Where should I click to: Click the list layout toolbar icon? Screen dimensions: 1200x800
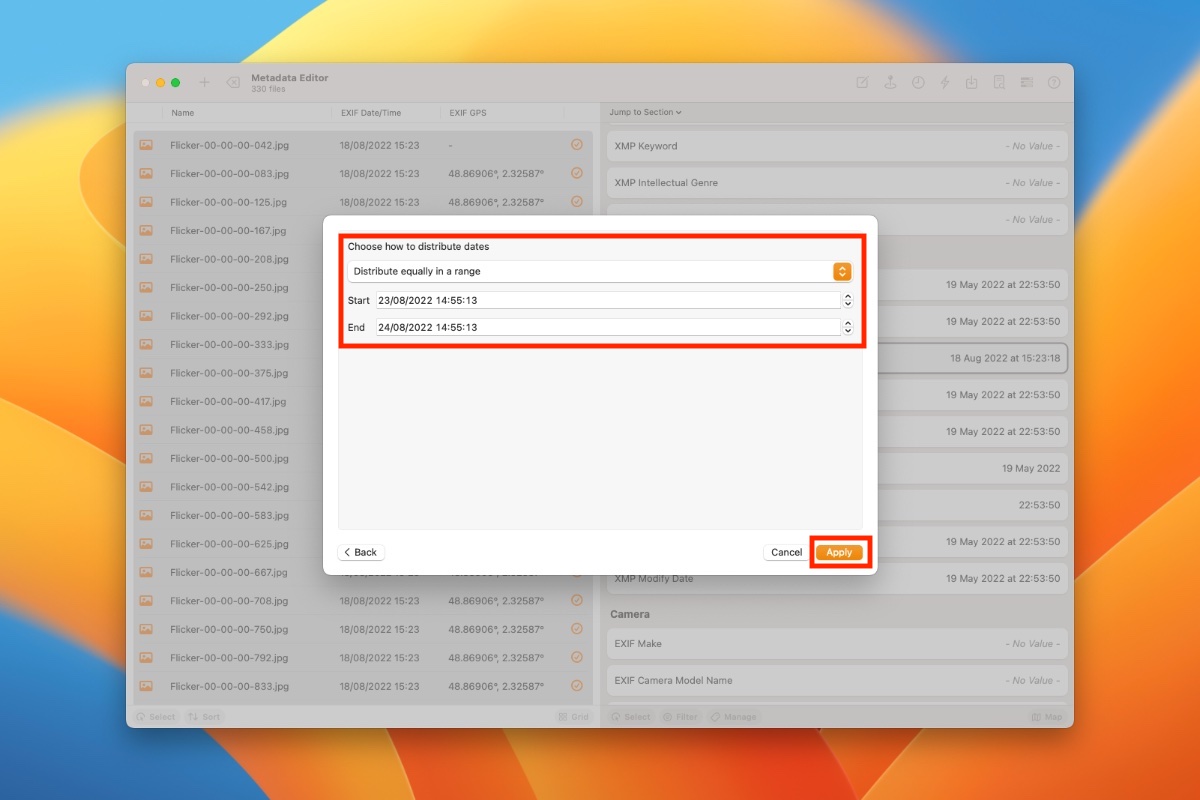1026,83
